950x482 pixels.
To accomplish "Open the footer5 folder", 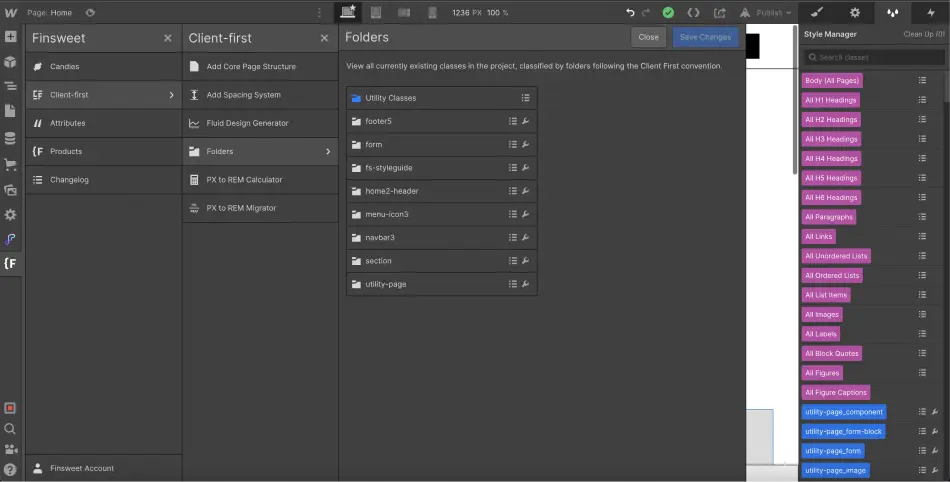I will click(442, 121).
